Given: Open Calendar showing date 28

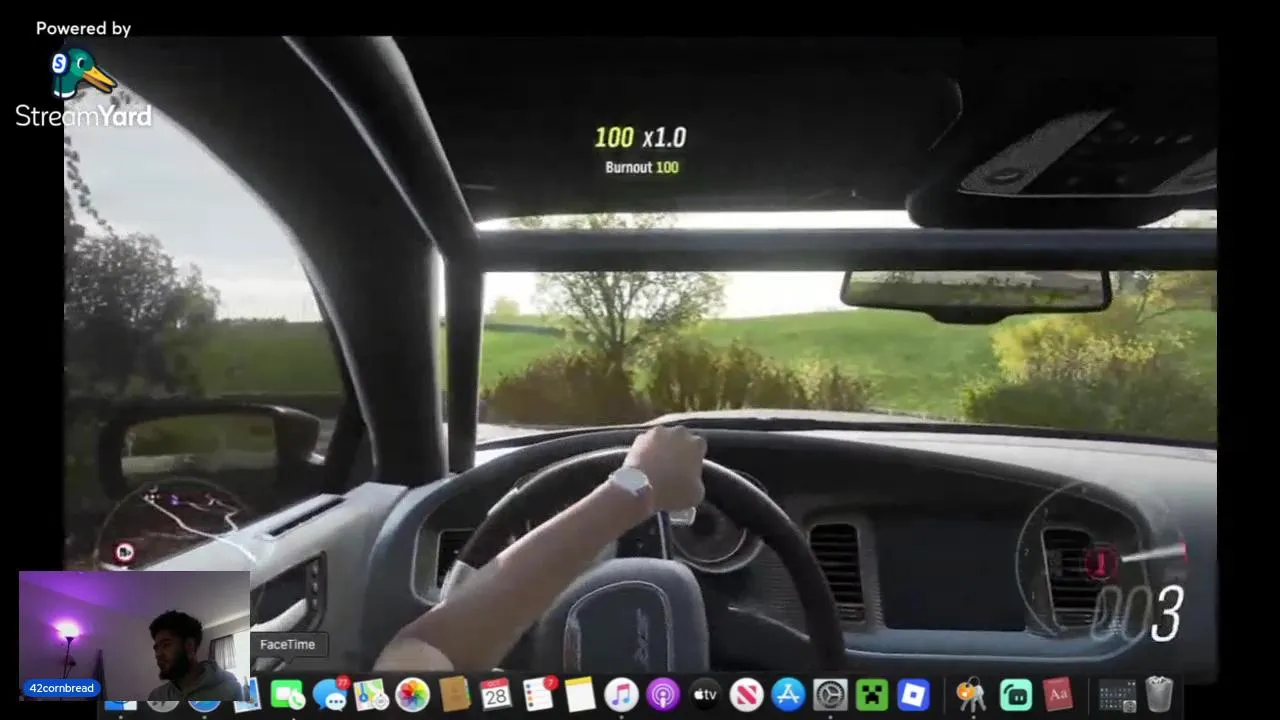Looking at the screenshot, I should (496, 694).
